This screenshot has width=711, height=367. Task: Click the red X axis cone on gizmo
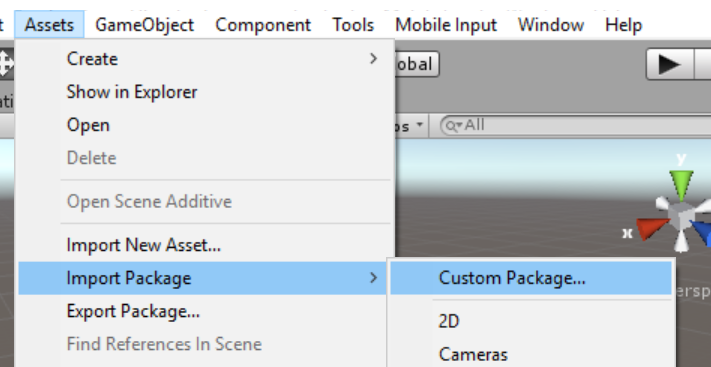(653, 228)
